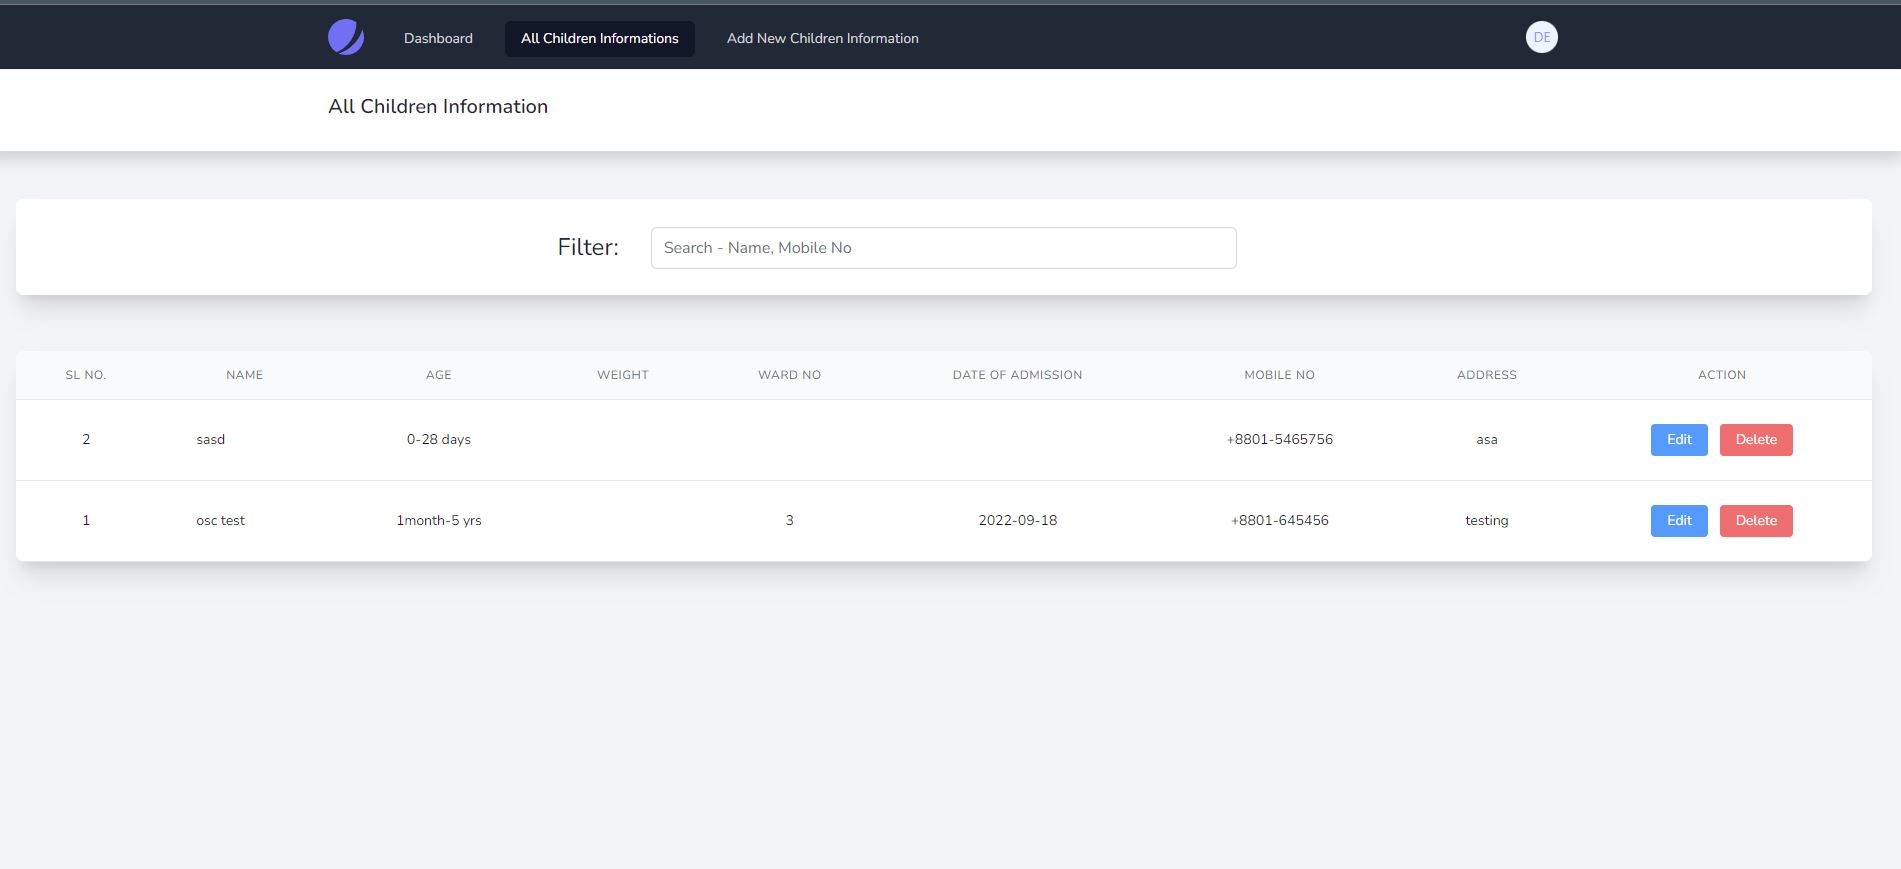Open the DE user avatar menu
Screen dimensions: 1901x869
(1541, 38)
